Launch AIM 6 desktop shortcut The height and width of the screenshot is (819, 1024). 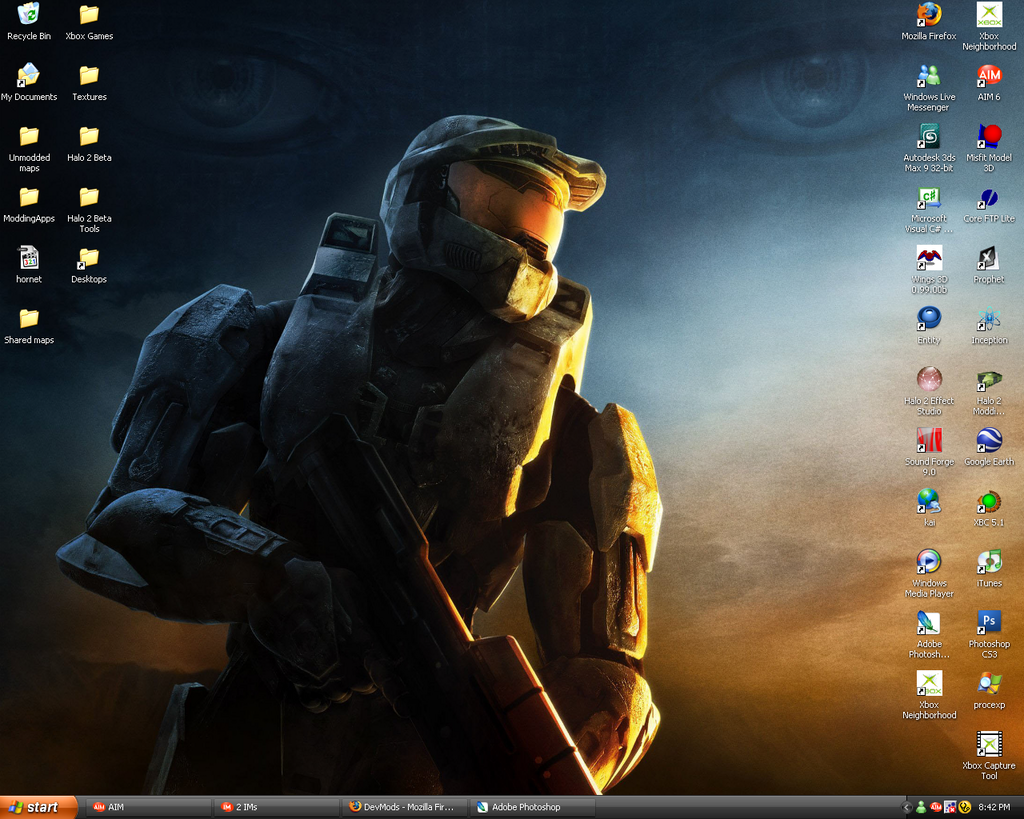989,82
